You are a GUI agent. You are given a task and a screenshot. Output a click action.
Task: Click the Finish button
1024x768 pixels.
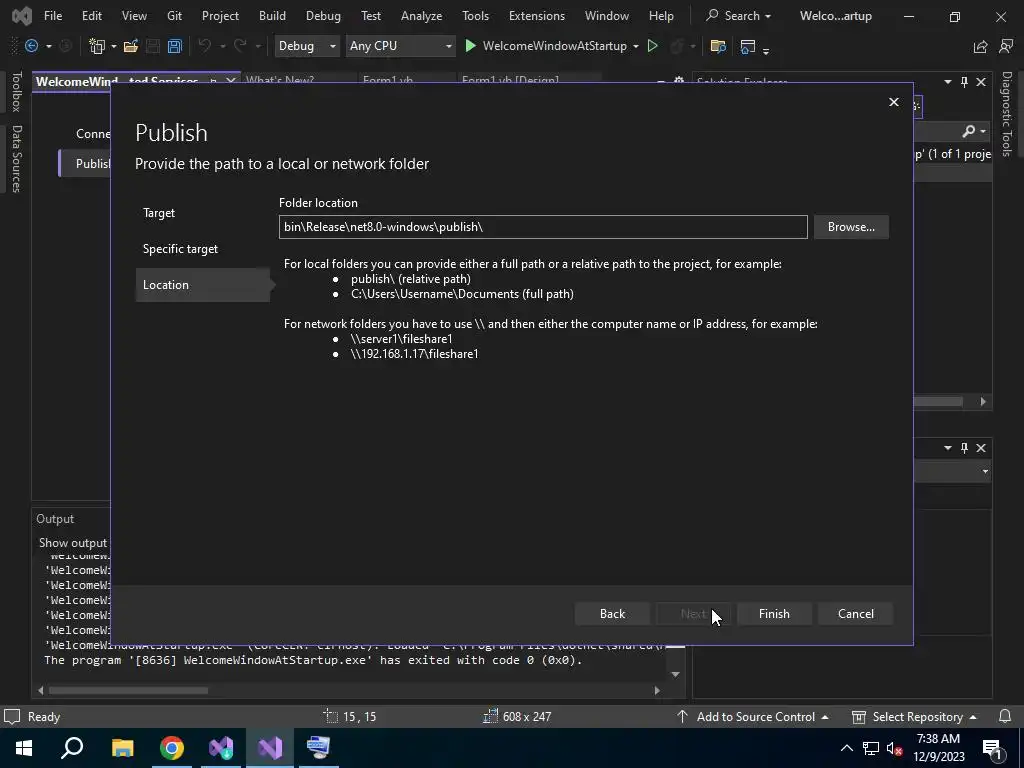click(774, 614)
